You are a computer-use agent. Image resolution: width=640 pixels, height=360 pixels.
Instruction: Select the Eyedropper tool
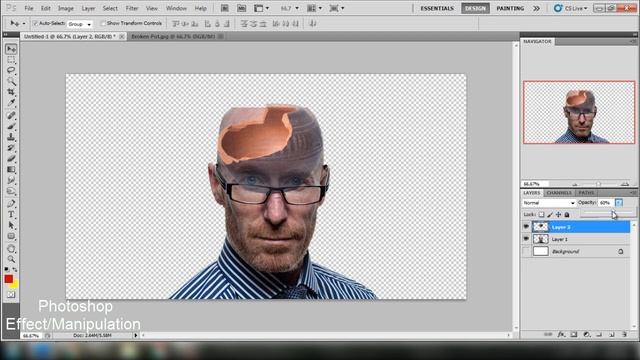11,103
